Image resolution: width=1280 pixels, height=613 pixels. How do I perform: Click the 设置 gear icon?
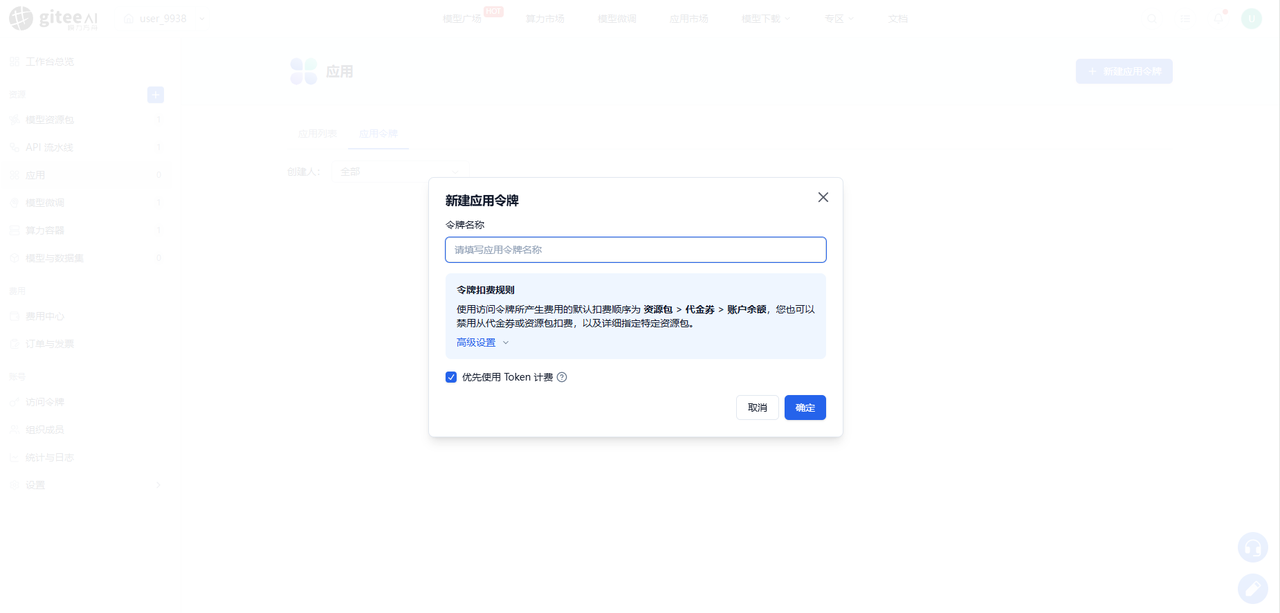(14, 485)
